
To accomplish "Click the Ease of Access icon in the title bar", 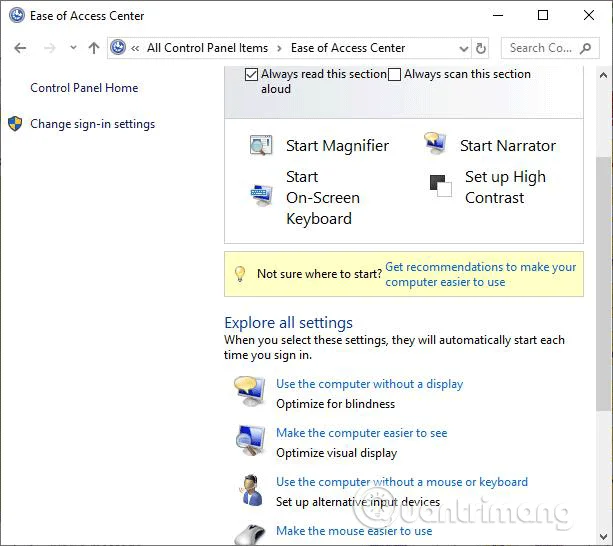I will click(x=16, y=16).
